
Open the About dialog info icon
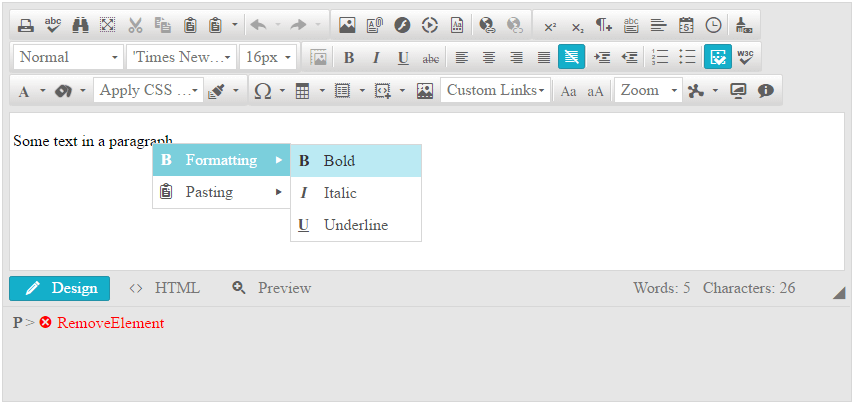(x=766, y=91)
